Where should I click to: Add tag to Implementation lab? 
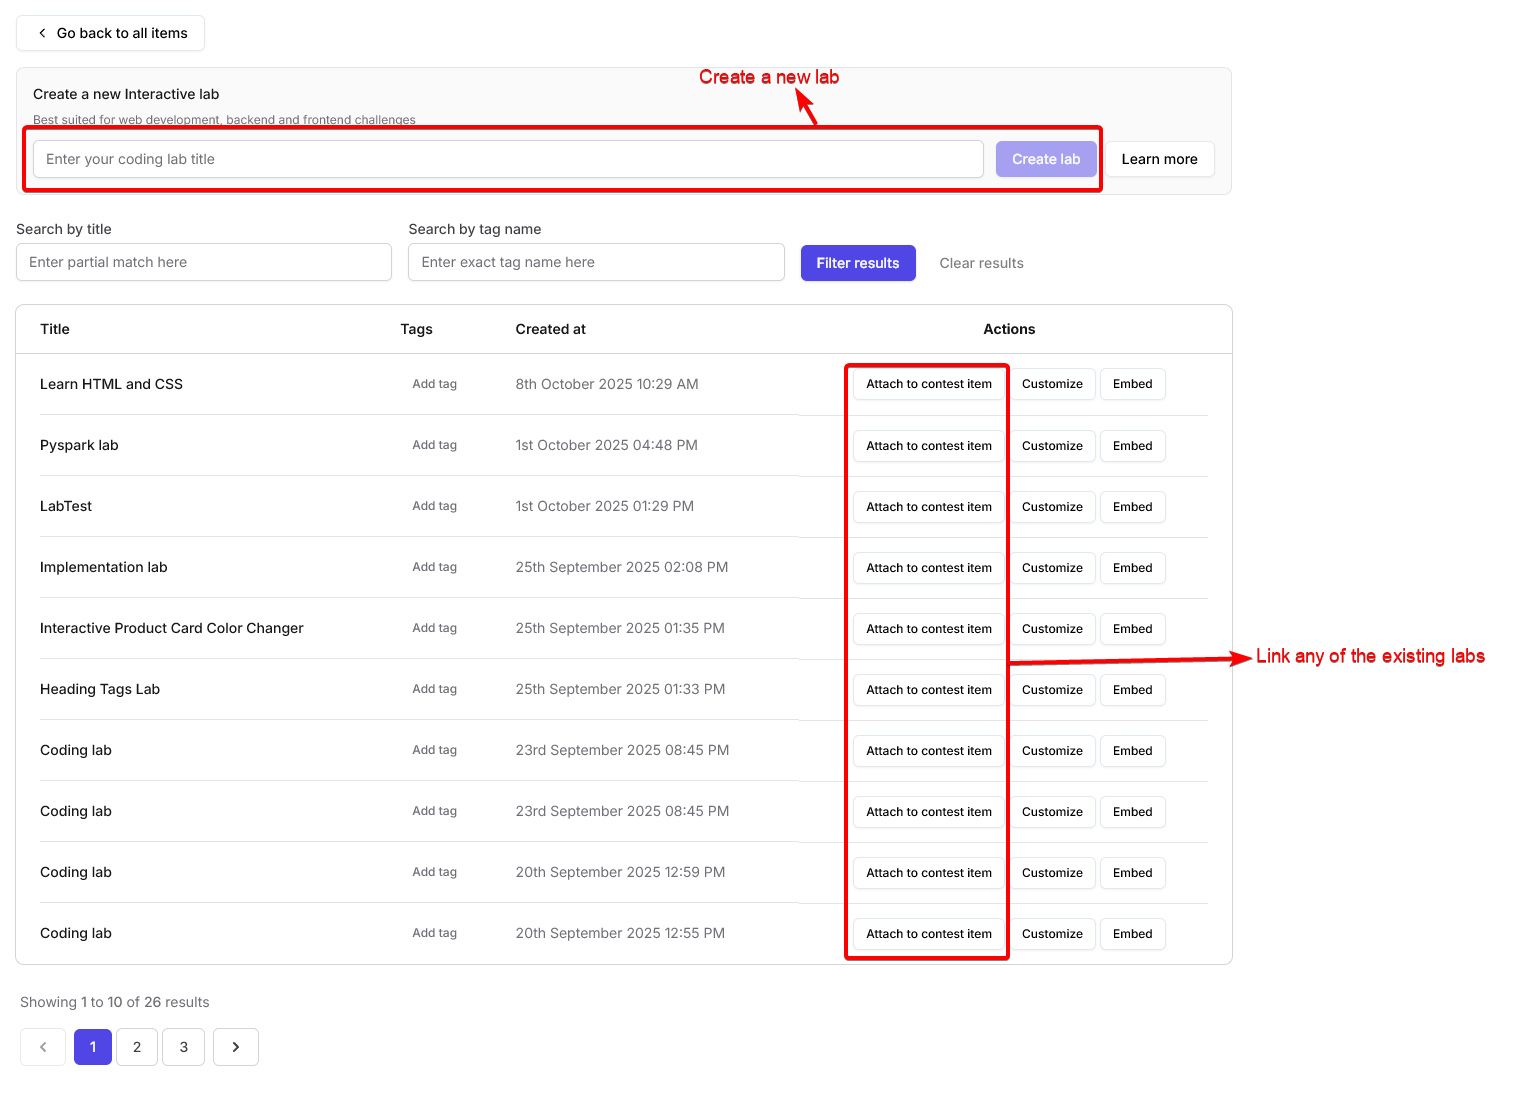[434, 567]
